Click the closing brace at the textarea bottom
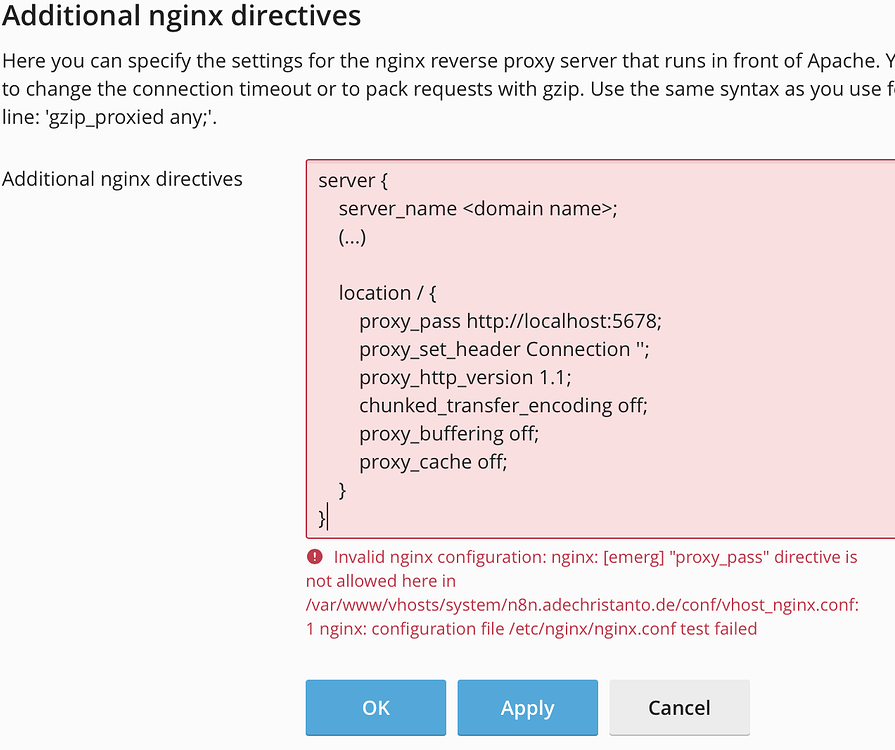The height and width of the screenshot is (750, 895). coord(322,518)
